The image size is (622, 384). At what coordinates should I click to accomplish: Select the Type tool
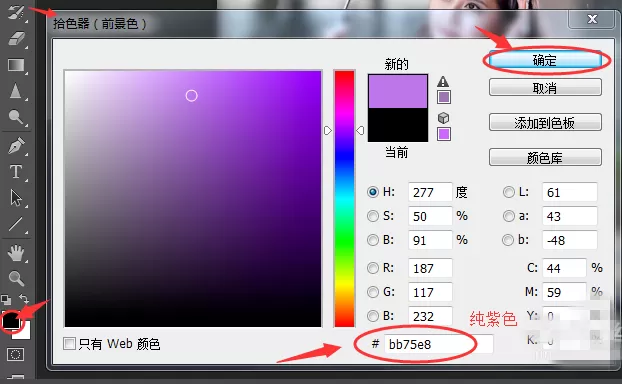point(16,172)
